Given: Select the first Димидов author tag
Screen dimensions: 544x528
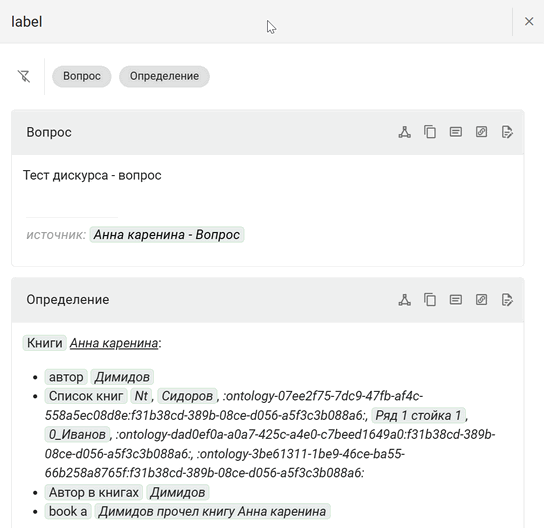Looking at the screenshot, I should point(122,377).
